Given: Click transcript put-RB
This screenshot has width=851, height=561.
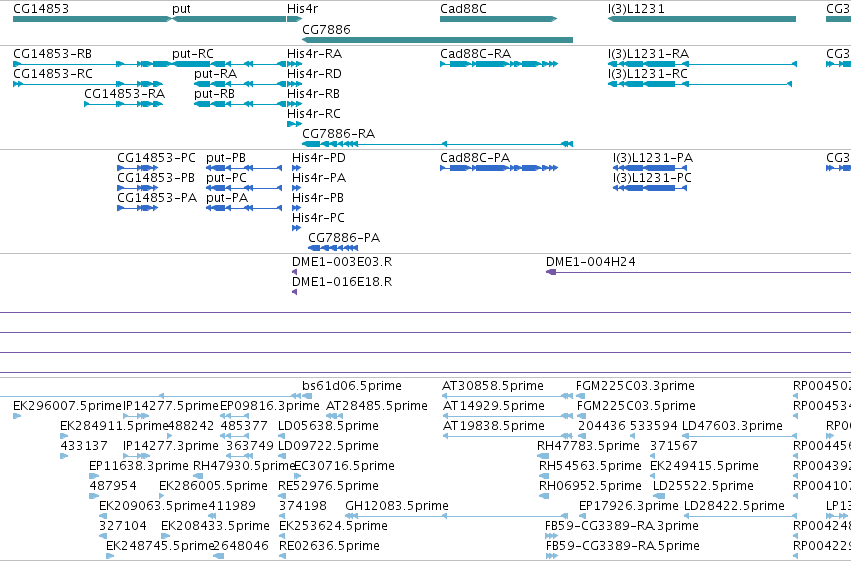Looking at the screenshot, I should (214, 94).
